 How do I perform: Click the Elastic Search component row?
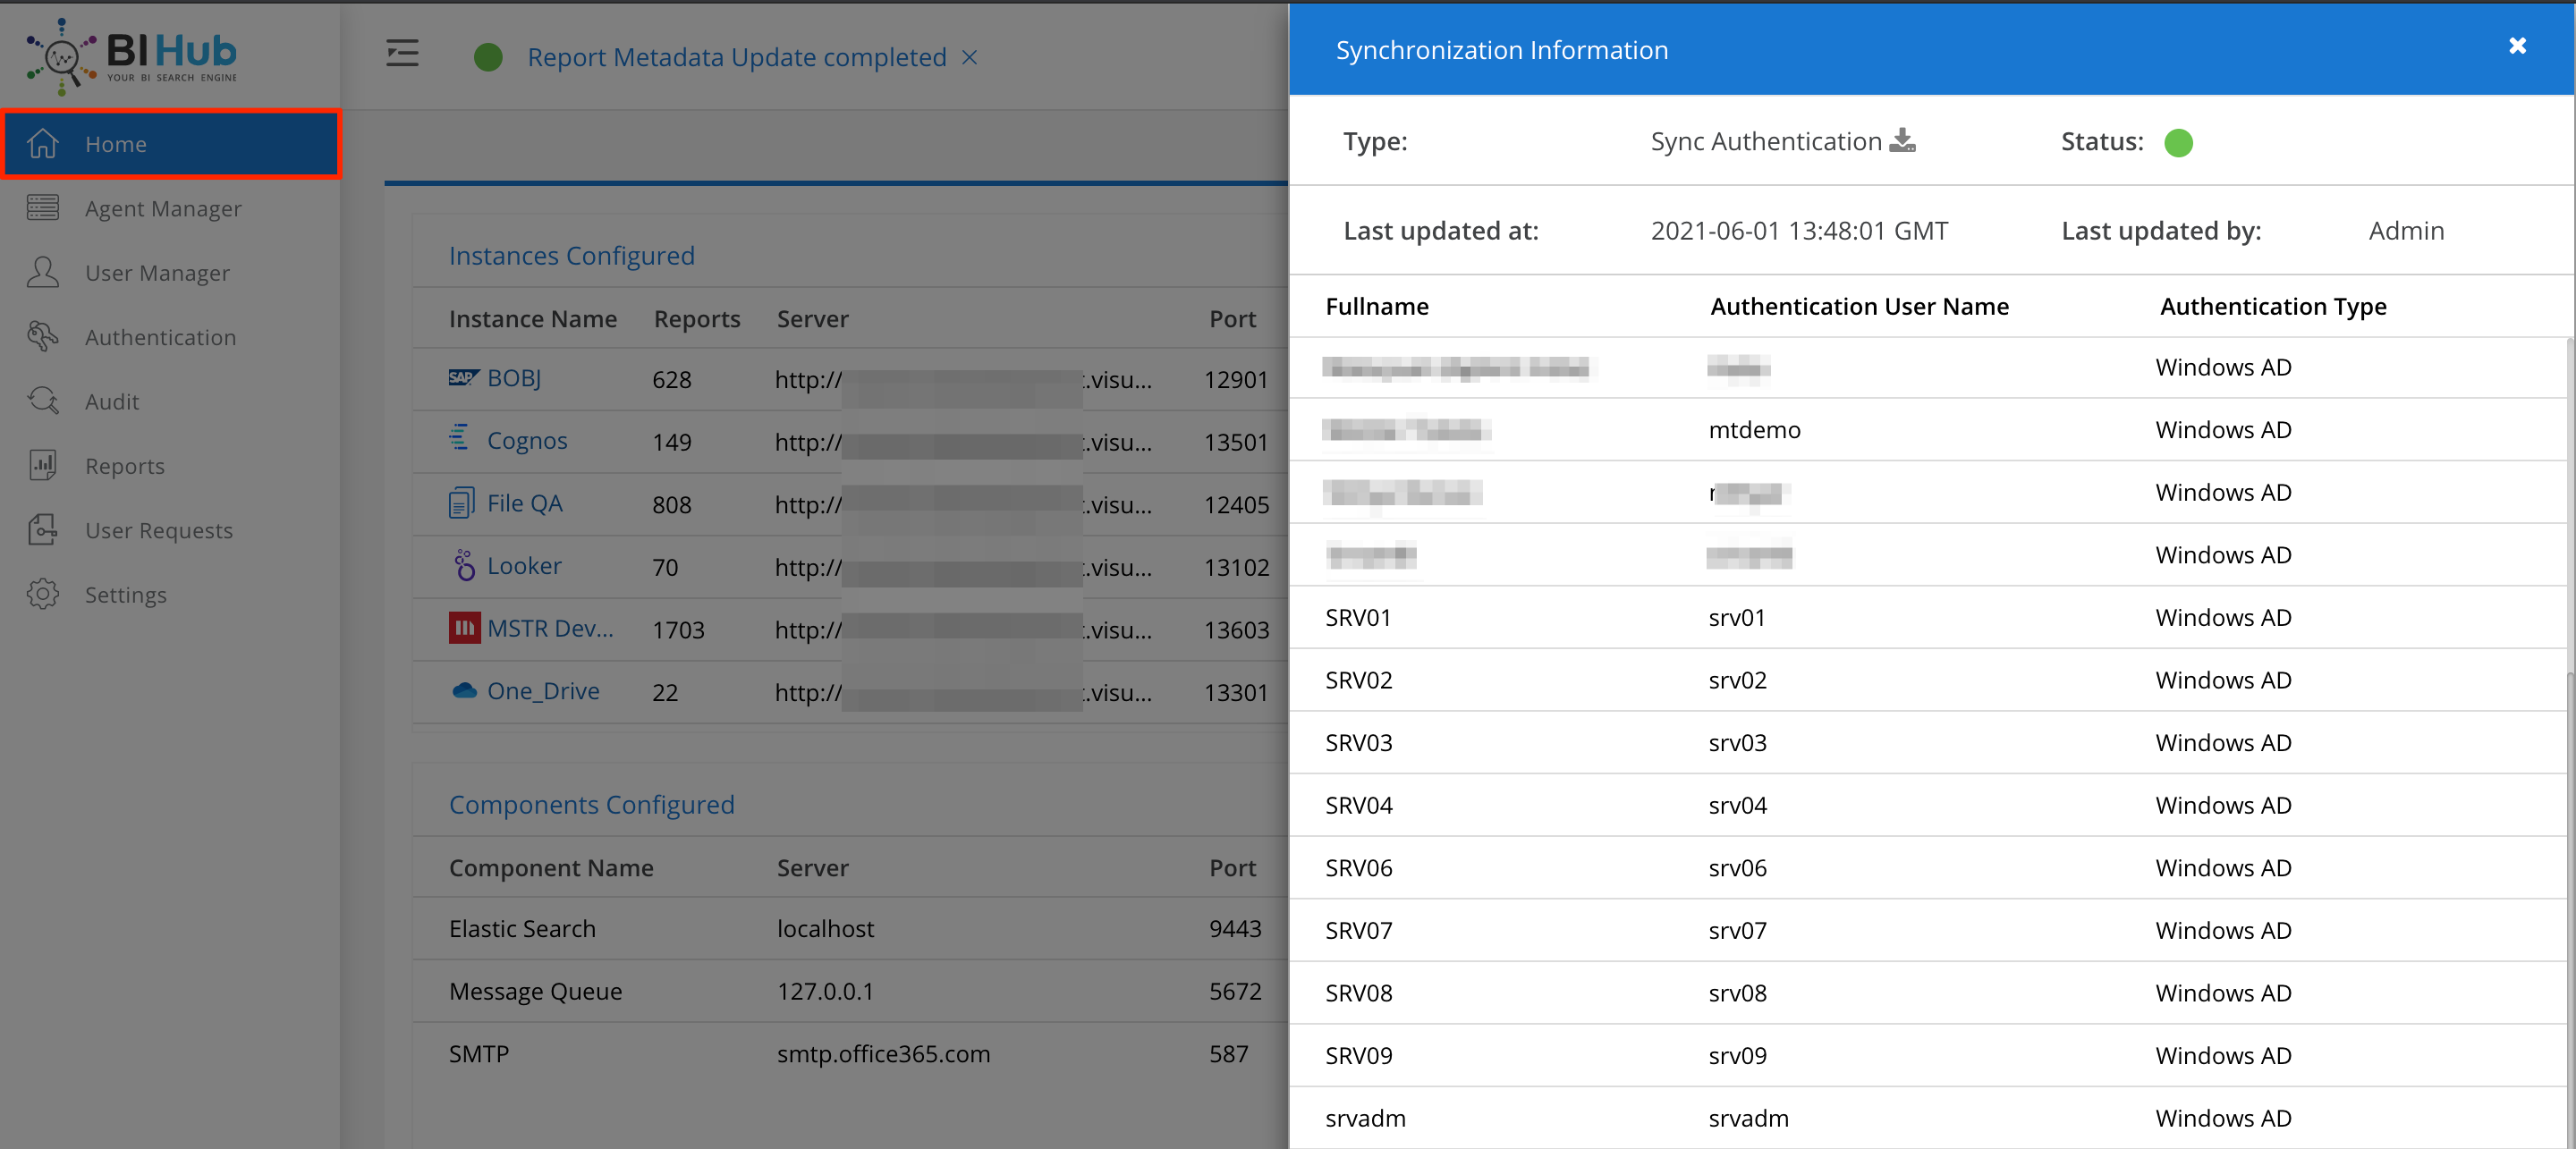[x=850, y=929]
